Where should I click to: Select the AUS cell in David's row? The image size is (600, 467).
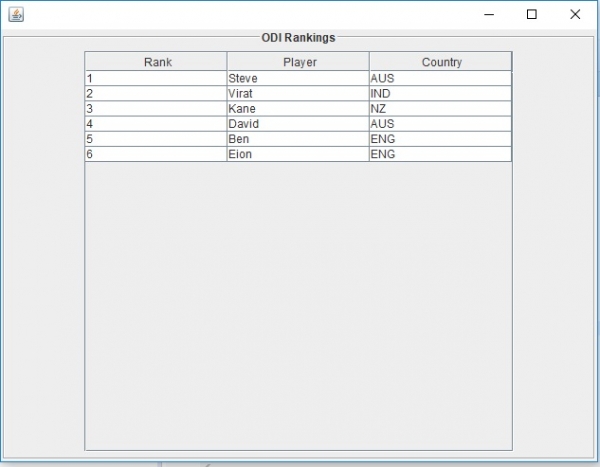[x=440, y=124]
